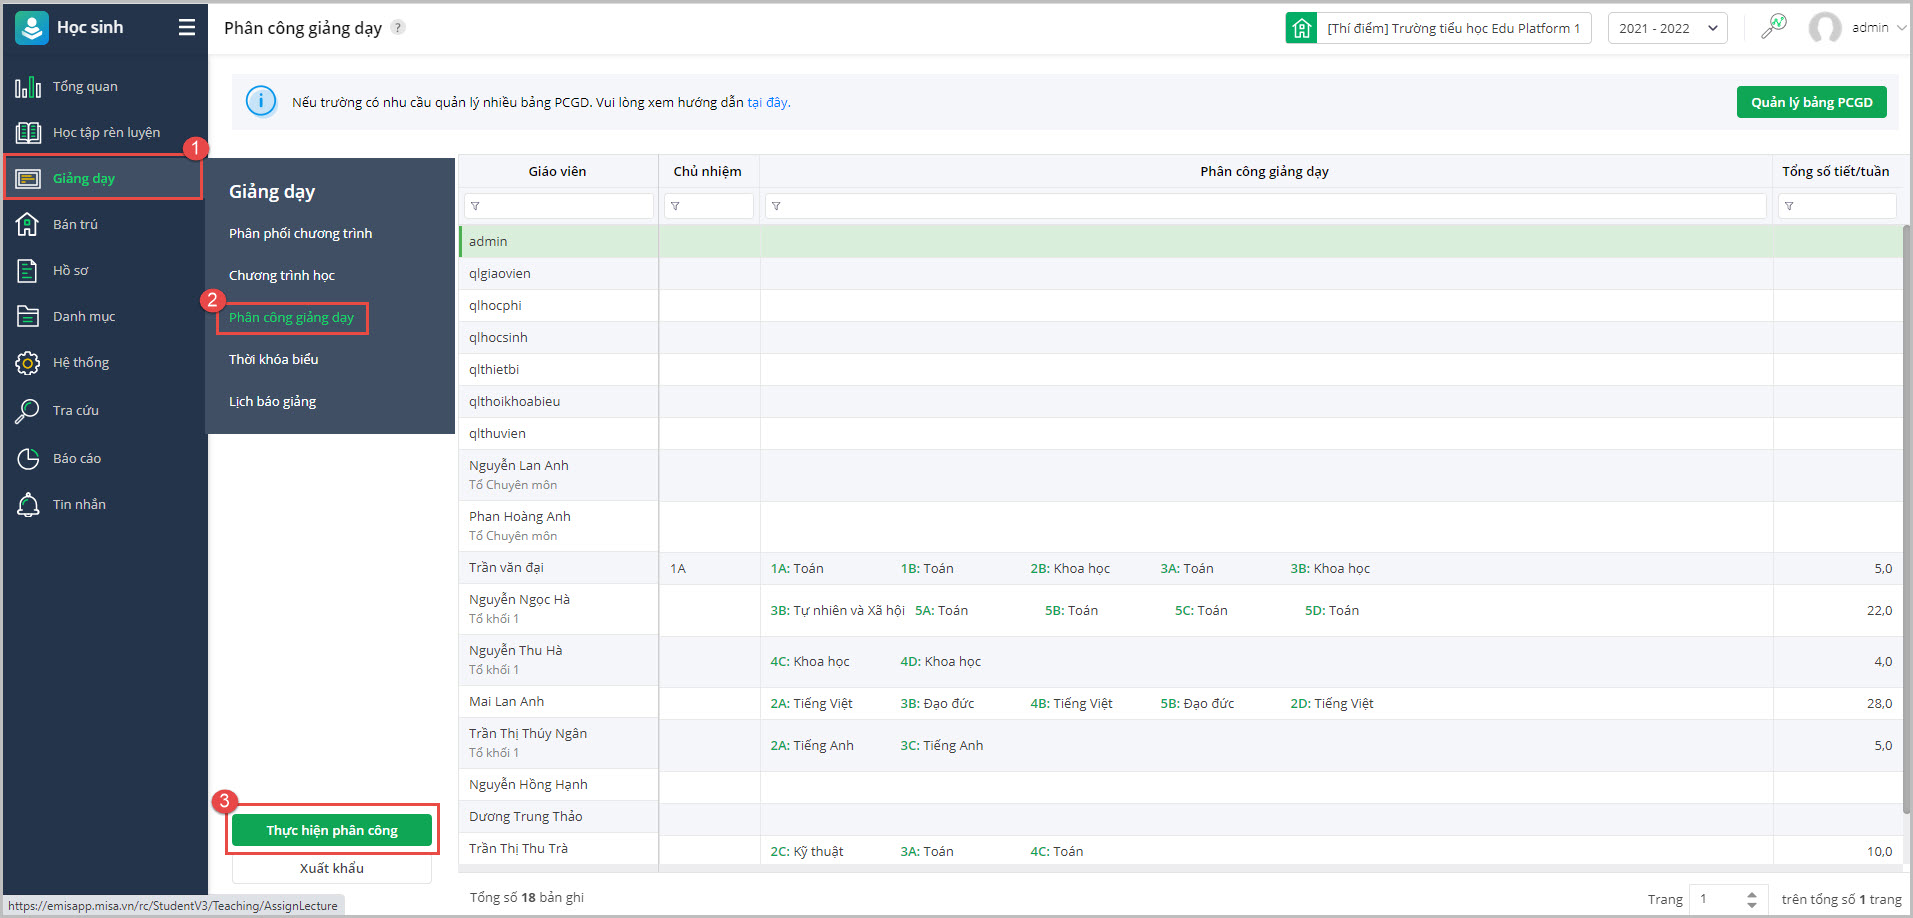Click the help question mark icon
This screenshot has height=918, width=1913.
coord(398,28)
